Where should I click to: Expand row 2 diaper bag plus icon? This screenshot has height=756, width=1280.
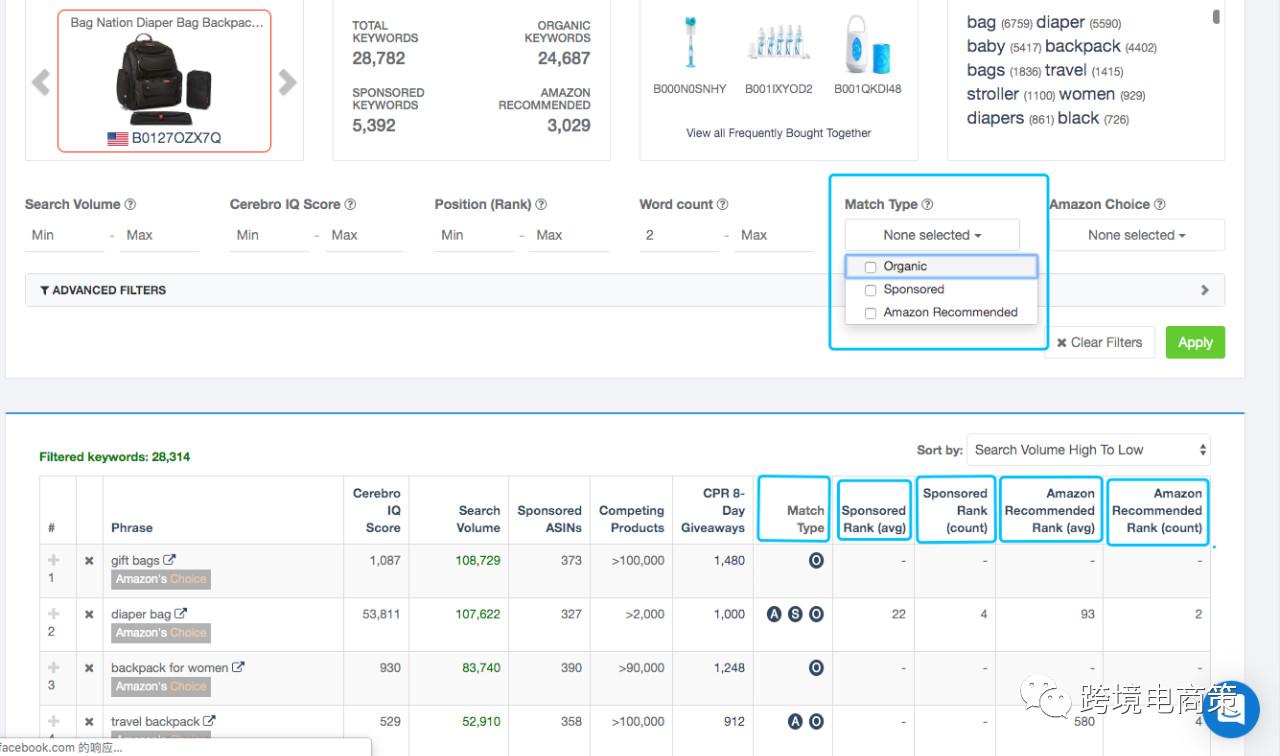(x=53, y=615)
